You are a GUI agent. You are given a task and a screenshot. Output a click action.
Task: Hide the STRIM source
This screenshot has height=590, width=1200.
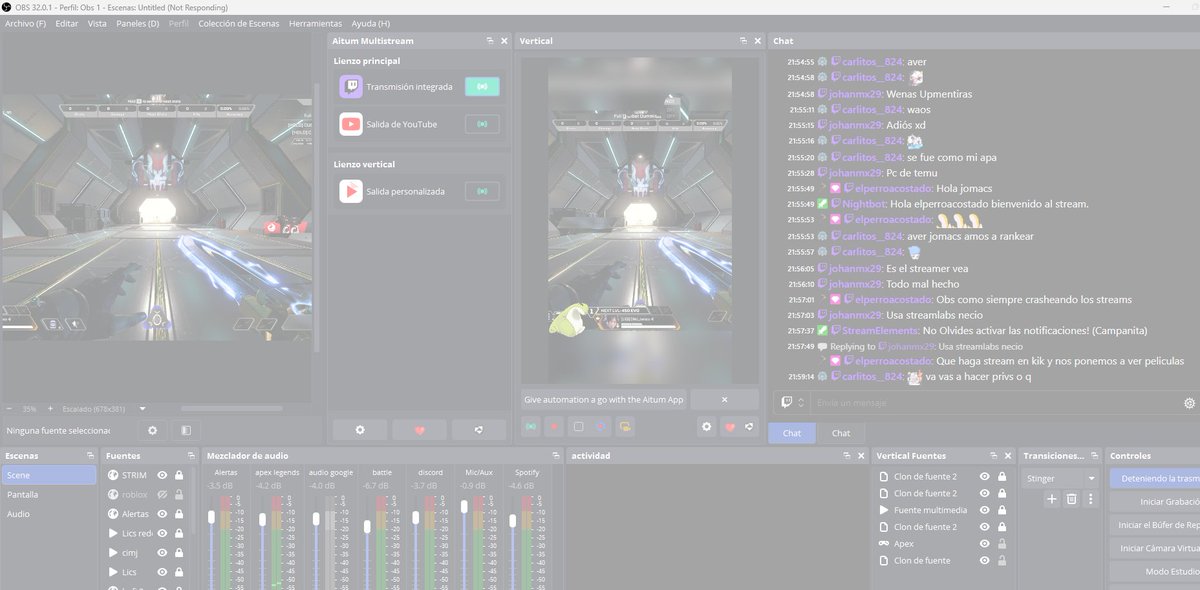pyautogui.click(x=161, y=475)
